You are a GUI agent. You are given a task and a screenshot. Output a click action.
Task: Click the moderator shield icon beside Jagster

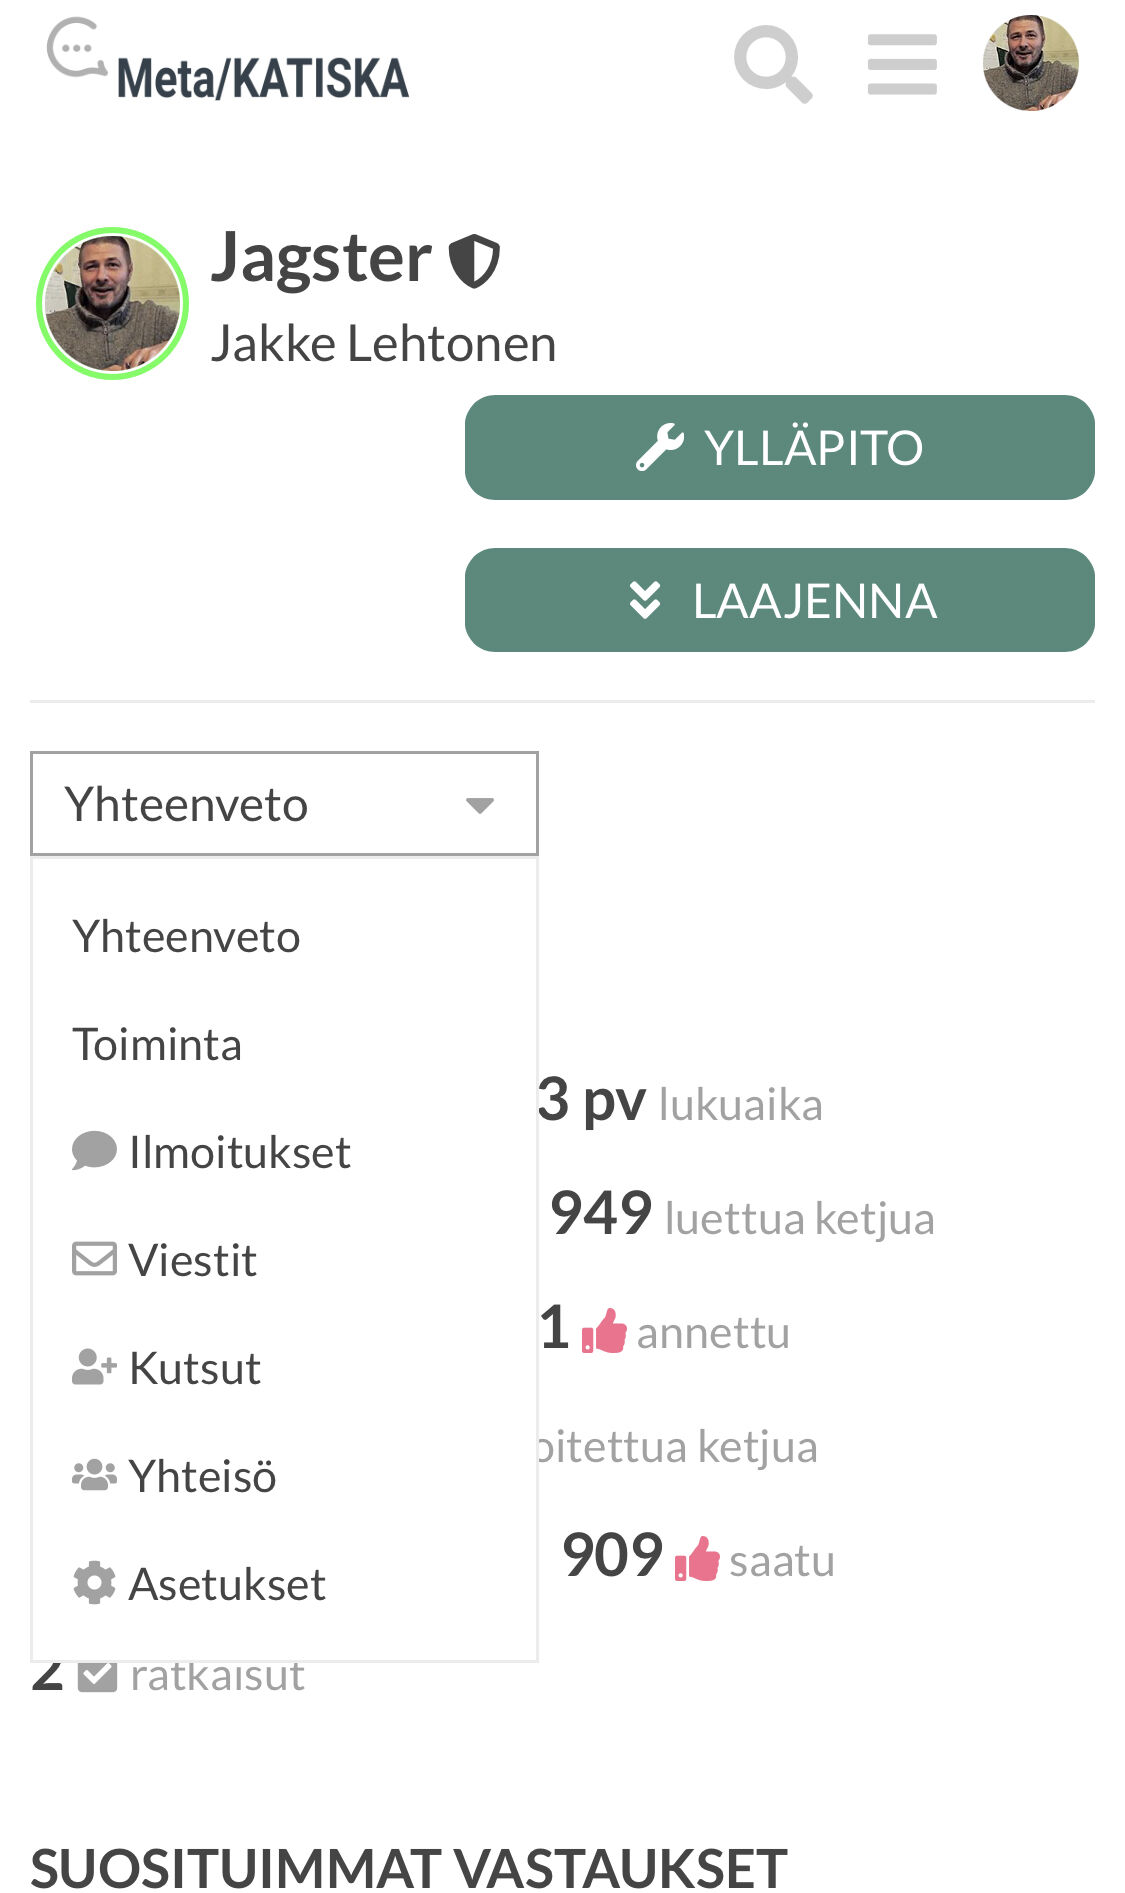pyautogui.click(x=474, y=261)
